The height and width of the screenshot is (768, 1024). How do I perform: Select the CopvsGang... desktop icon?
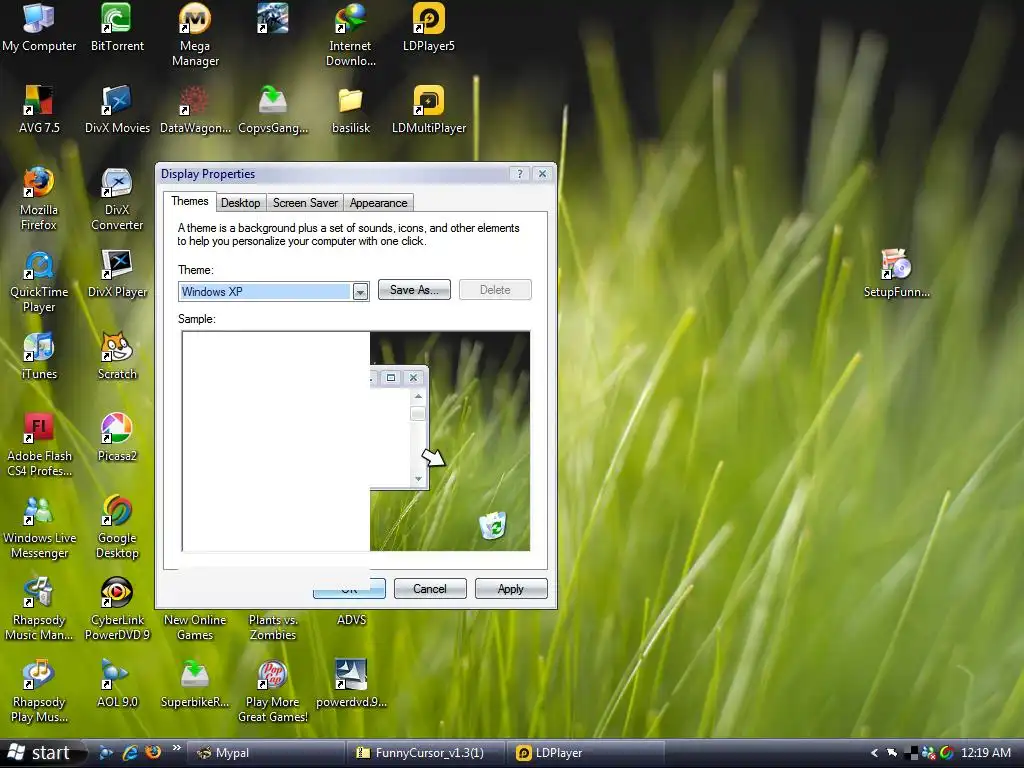273,110
